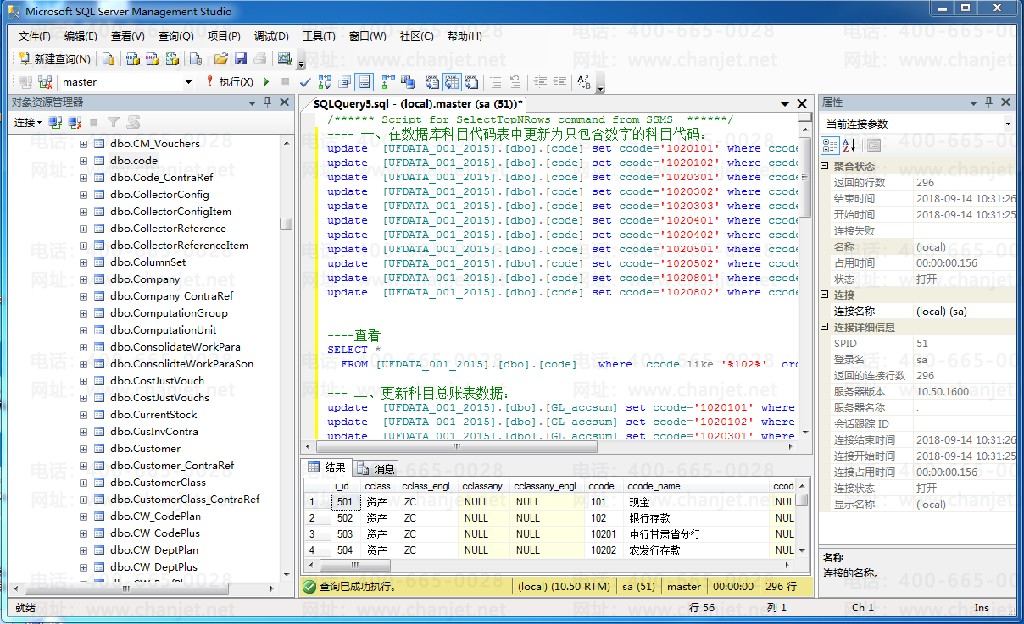The width and height of the screenshot is (1024, 624).
Task: Click the Open File folder icon
Action: [x=221, y=59]
